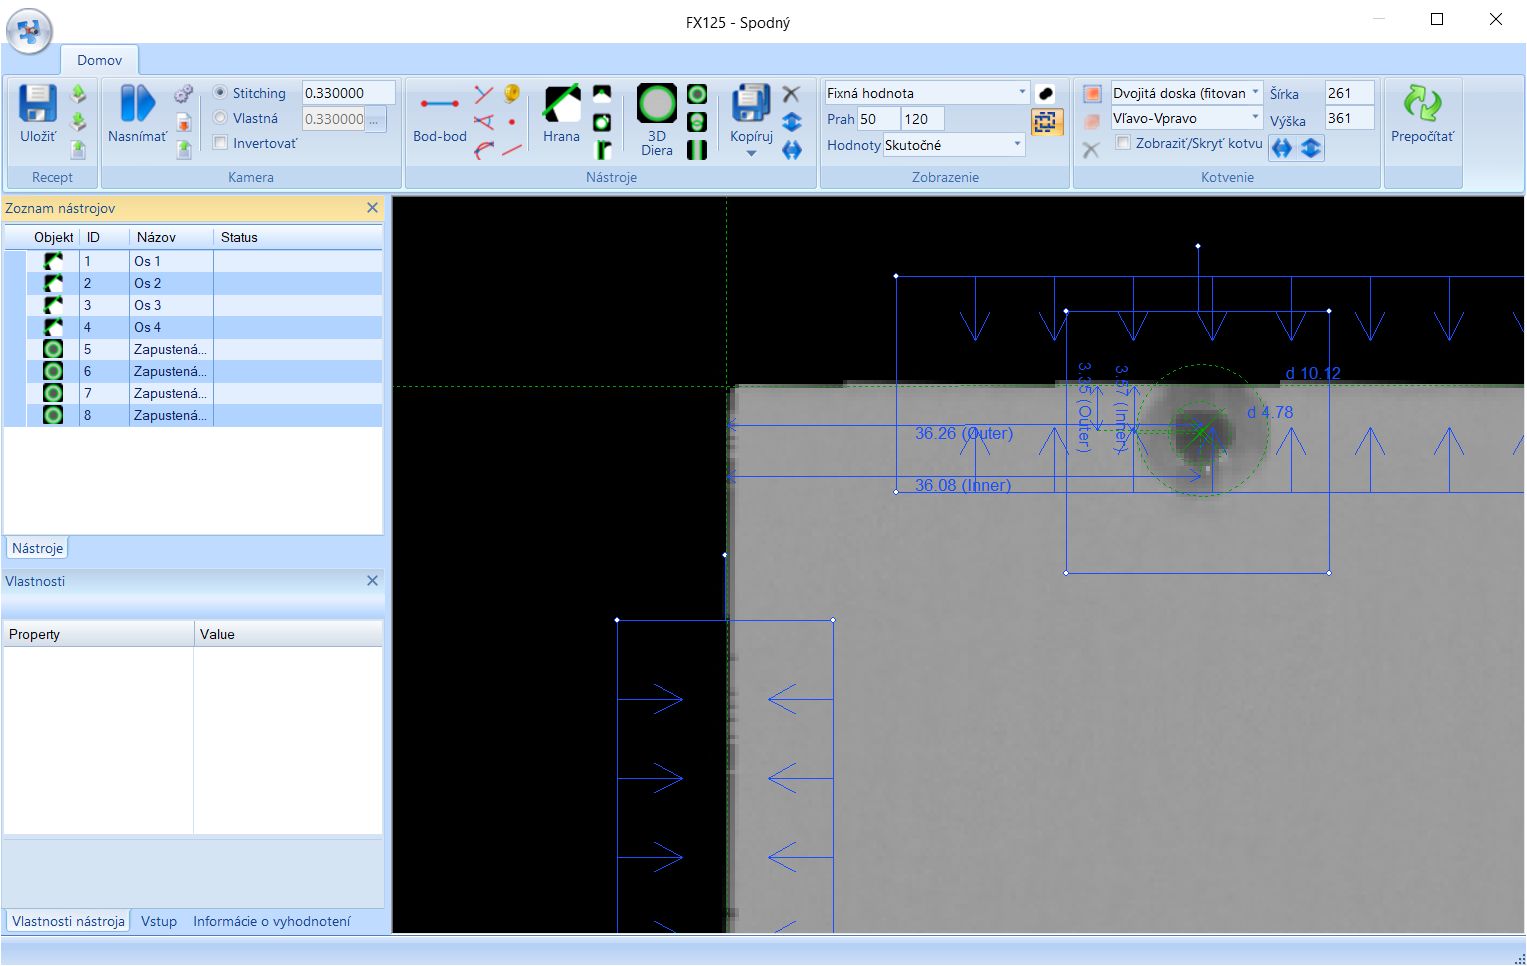Select the Stitching radio button
This screenshot has height=966, width=1527.
220,93
